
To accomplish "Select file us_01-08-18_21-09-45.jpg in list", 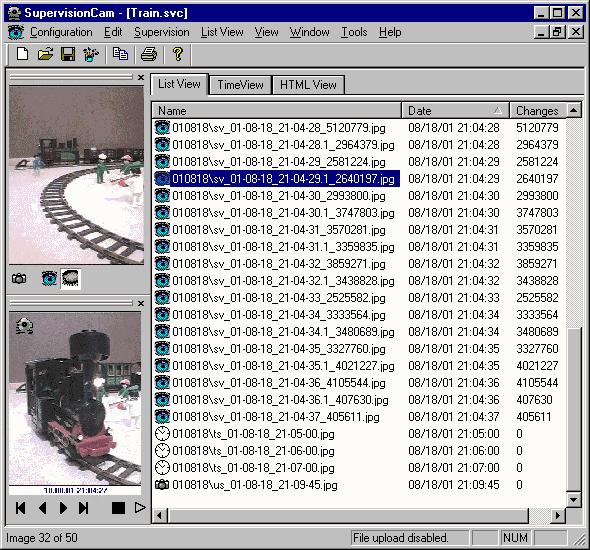I will [x=255, y=485].
